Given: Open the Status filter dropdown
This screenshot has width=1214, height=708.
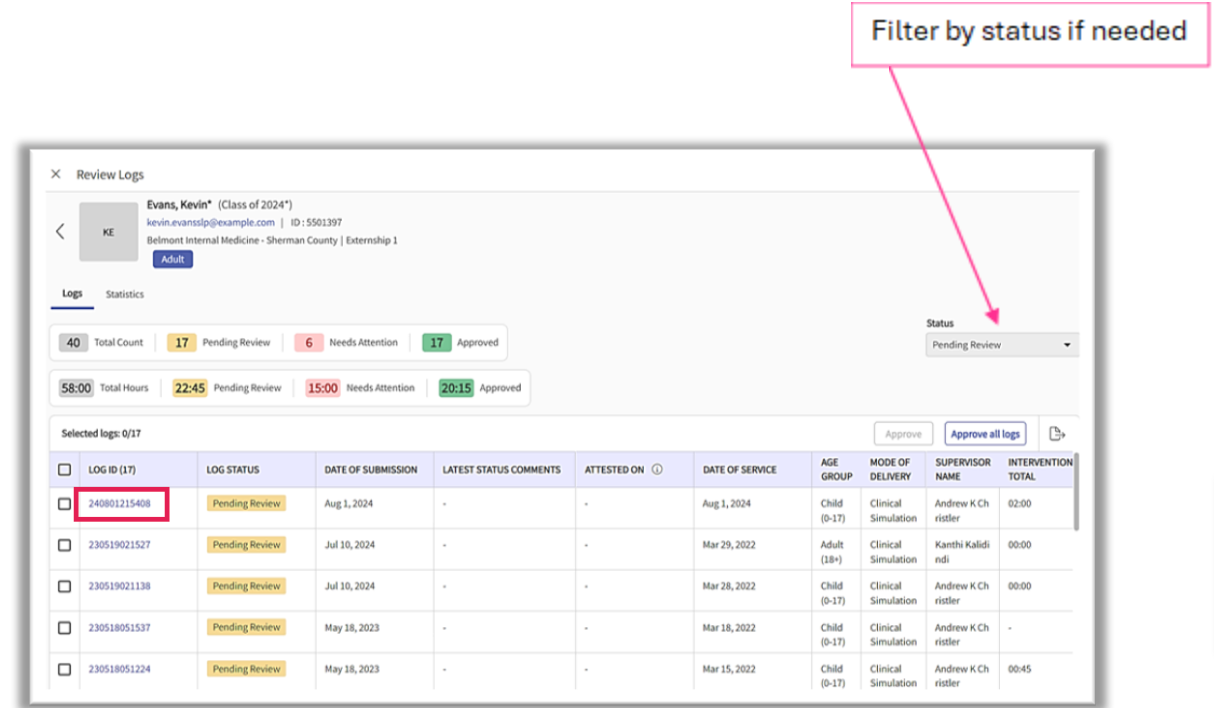Looking at the screenshot, I should pyautogui.click(x=1000, y=345).
